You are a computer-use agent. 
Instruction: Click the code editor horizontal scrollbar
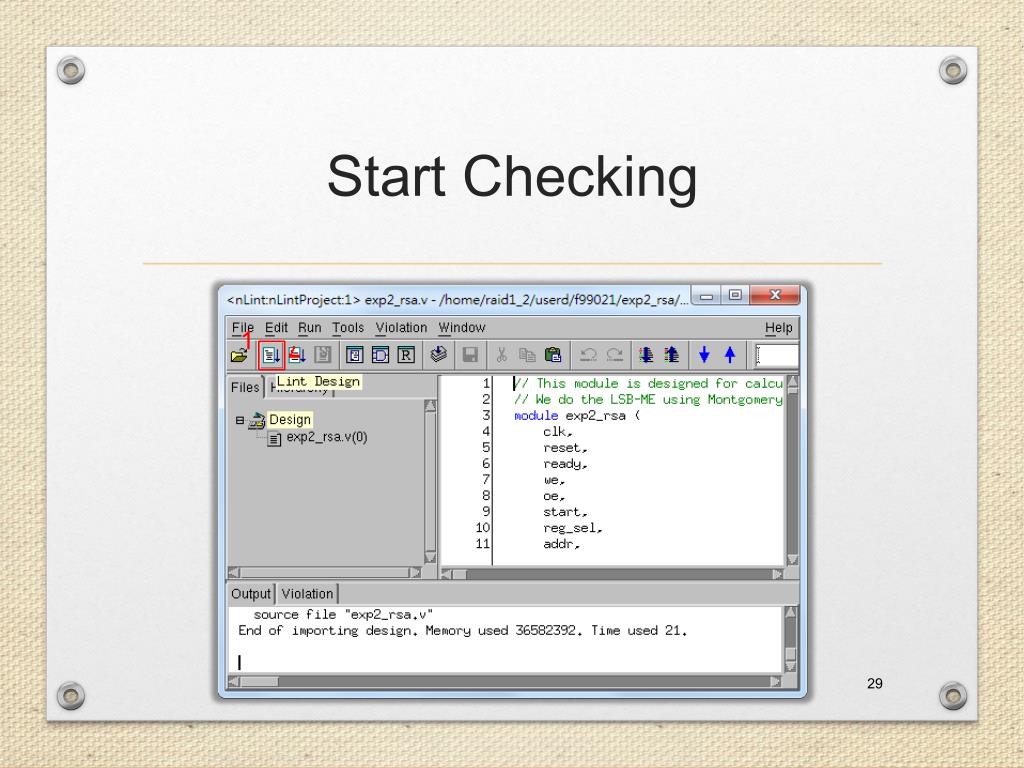click(612, 574)
